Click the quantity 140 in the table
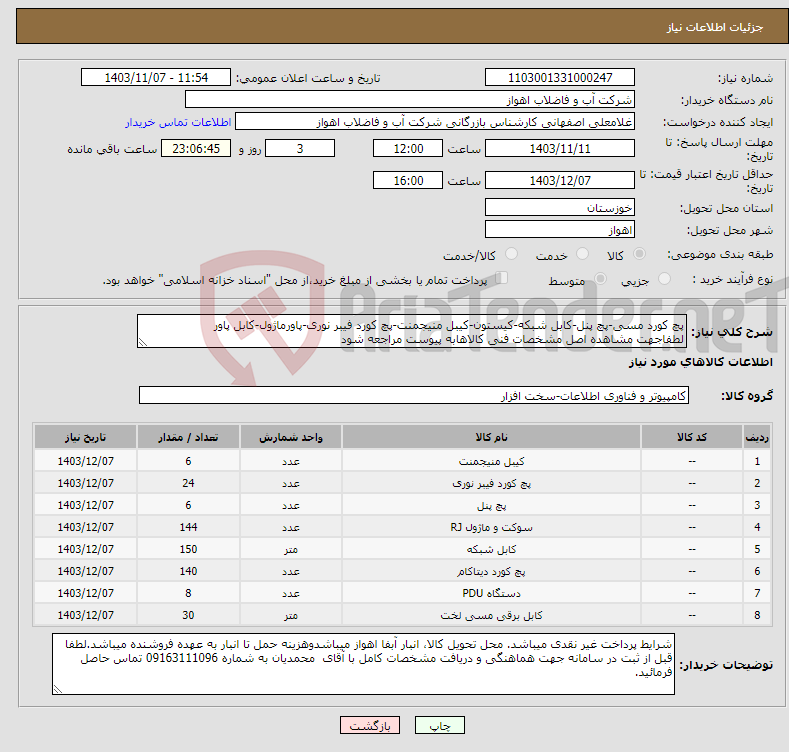The image size is (789, 752). click(188, 571)
